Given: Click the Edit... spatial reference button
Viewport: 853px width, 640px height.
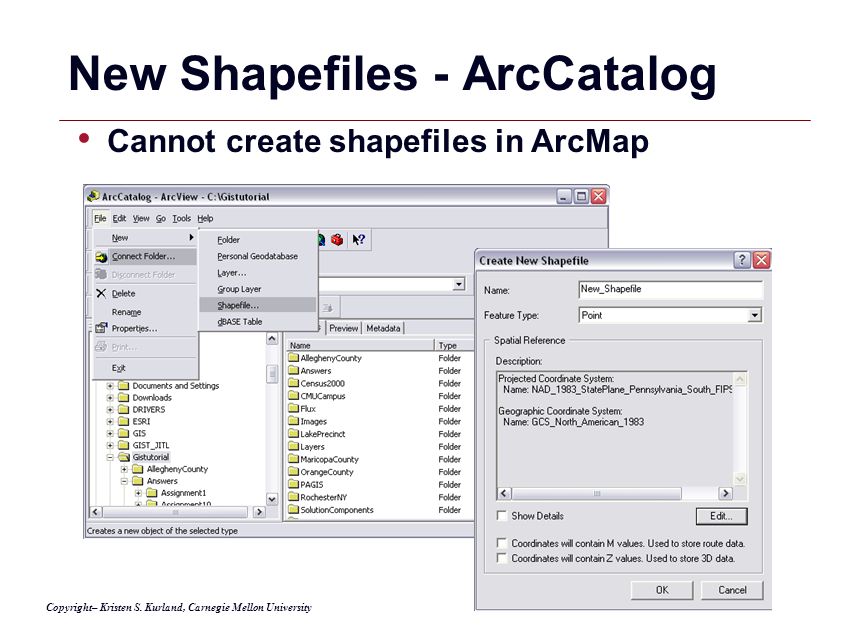Looking at the screenshot, I should [721, 516].
